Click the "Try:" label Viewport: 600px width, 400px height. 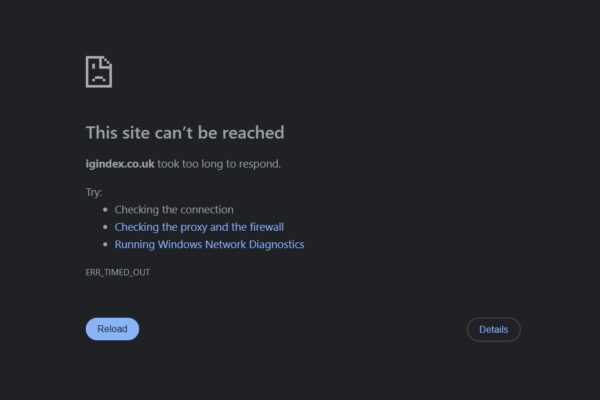point(94,191)
